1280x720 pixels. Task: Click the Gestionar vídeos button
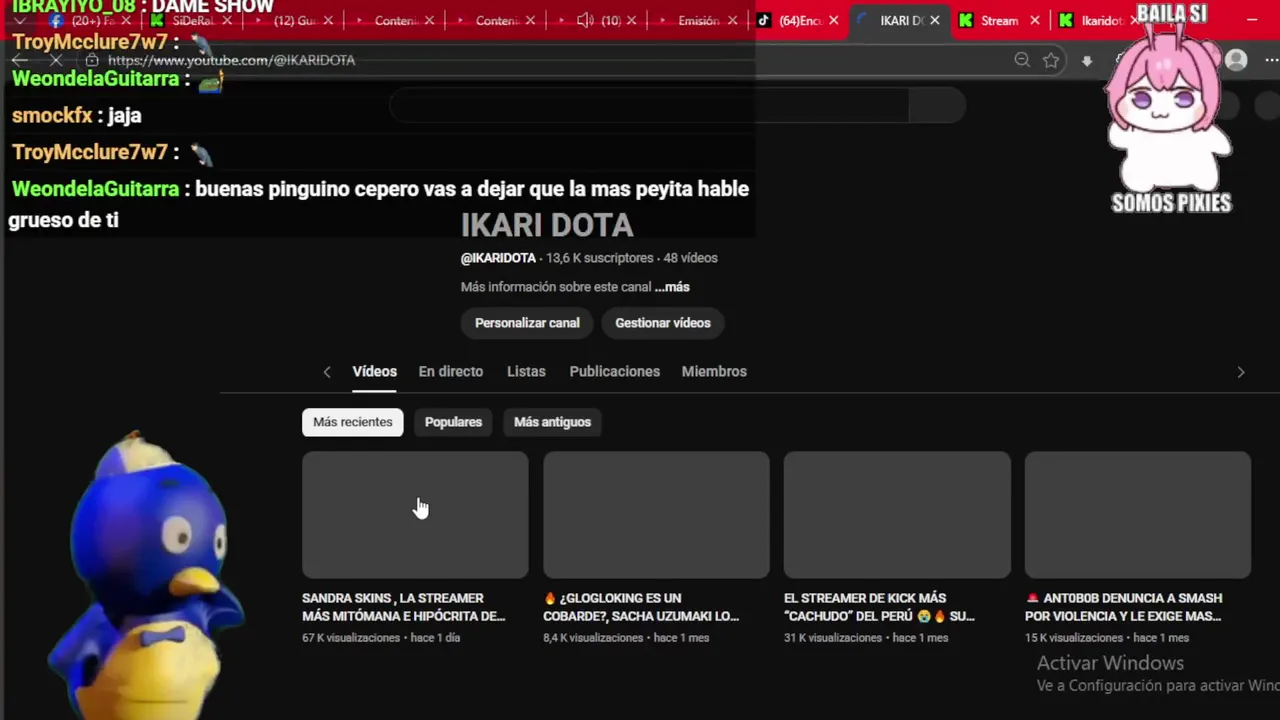pos(663,323)
